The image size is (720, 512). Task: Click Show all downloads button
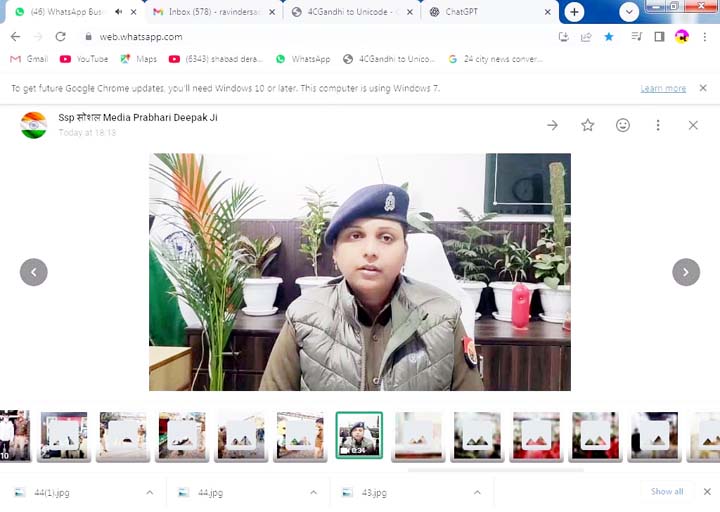tap(667, 492)
